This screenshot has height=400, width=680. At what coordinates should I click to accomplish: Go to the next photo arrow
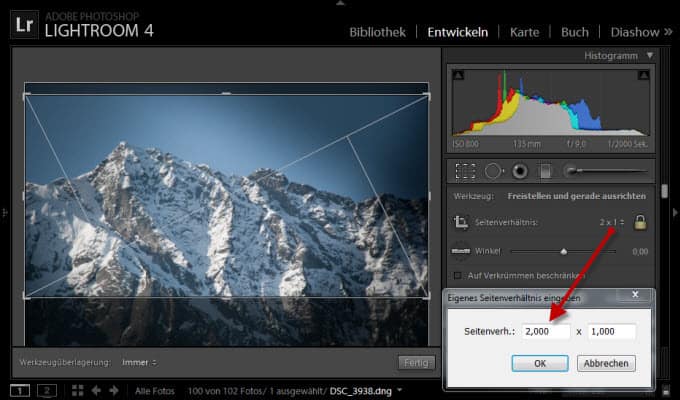(113, 389)
